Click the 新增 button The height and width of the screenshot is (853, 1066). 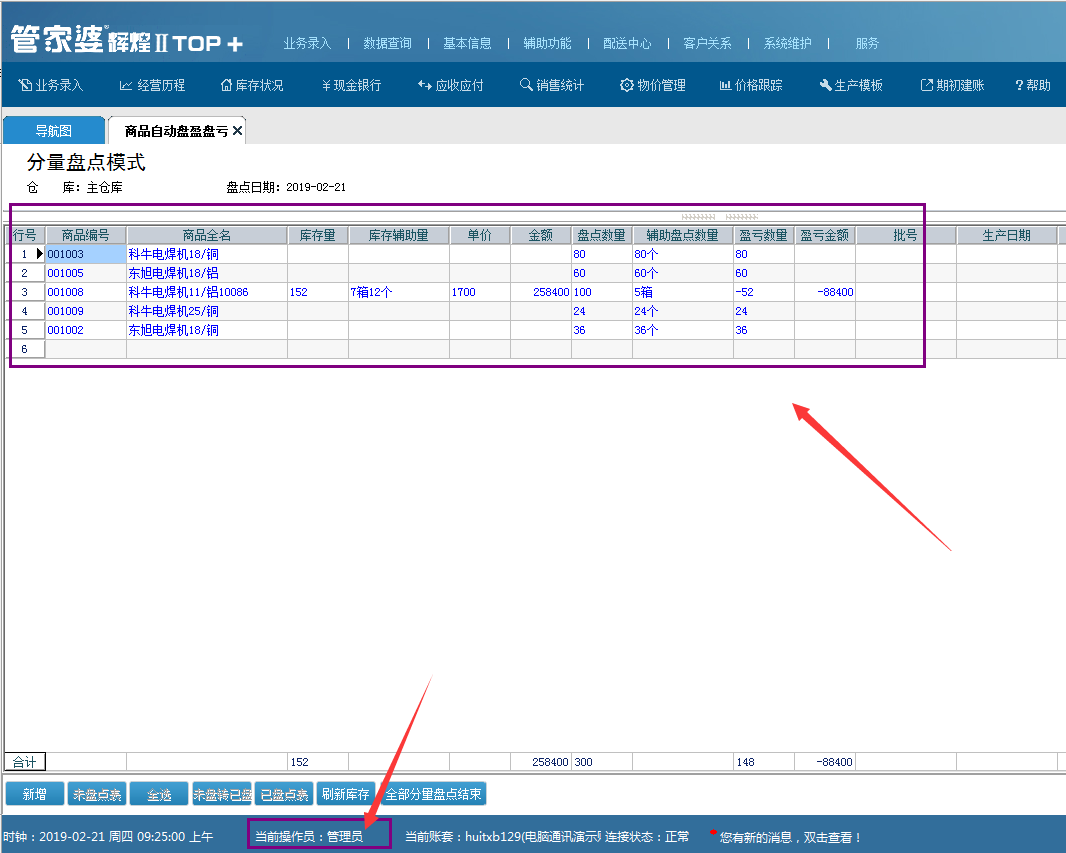click(x=34, y=795)
